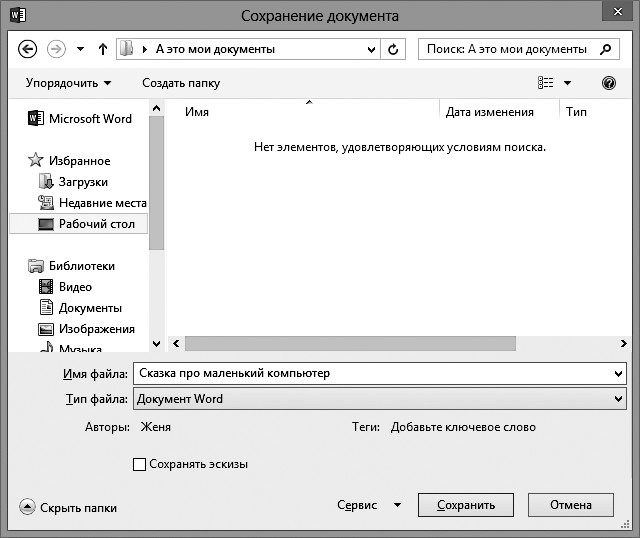The height and width of the screenshot is (538, 640).
Task: Sort by Дата изменения column header
Action: point(489,112)
